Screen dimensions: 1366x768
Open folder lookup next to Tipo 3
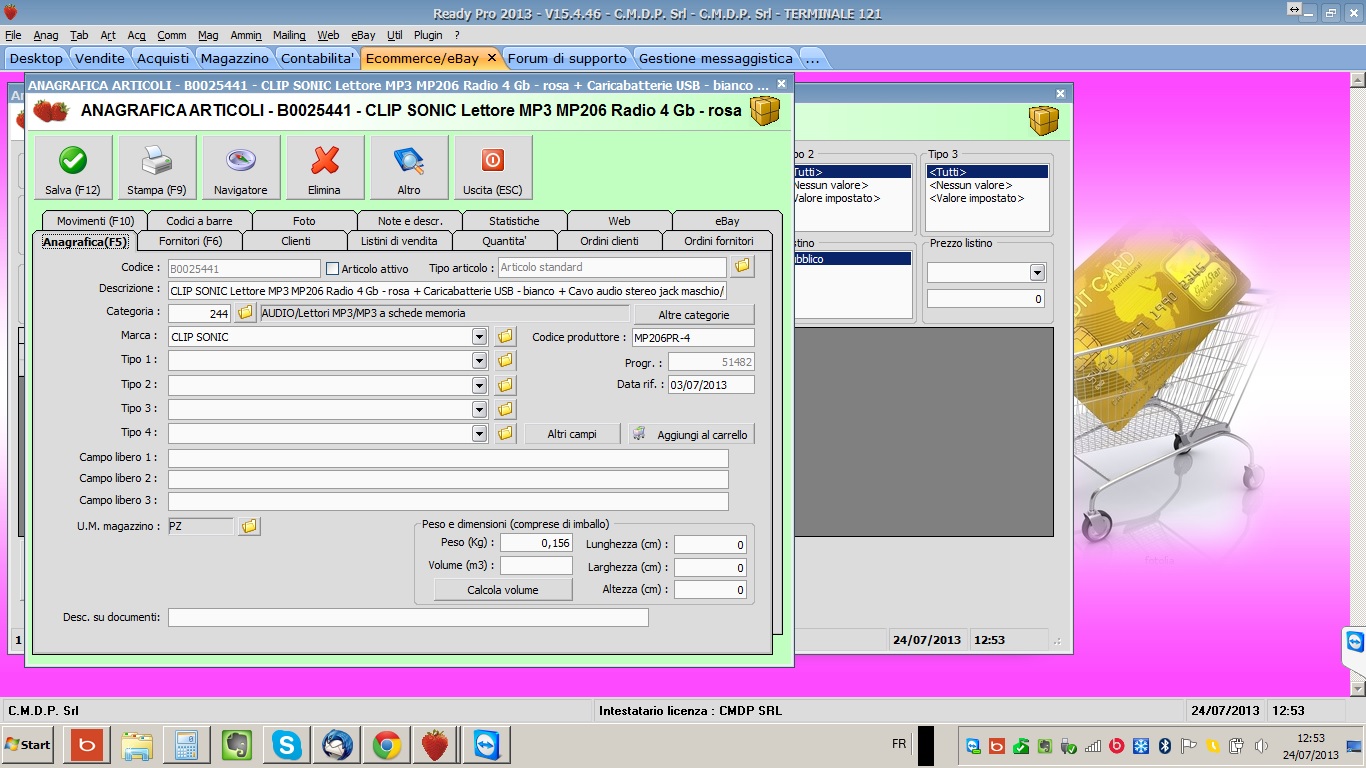point(506,409)
